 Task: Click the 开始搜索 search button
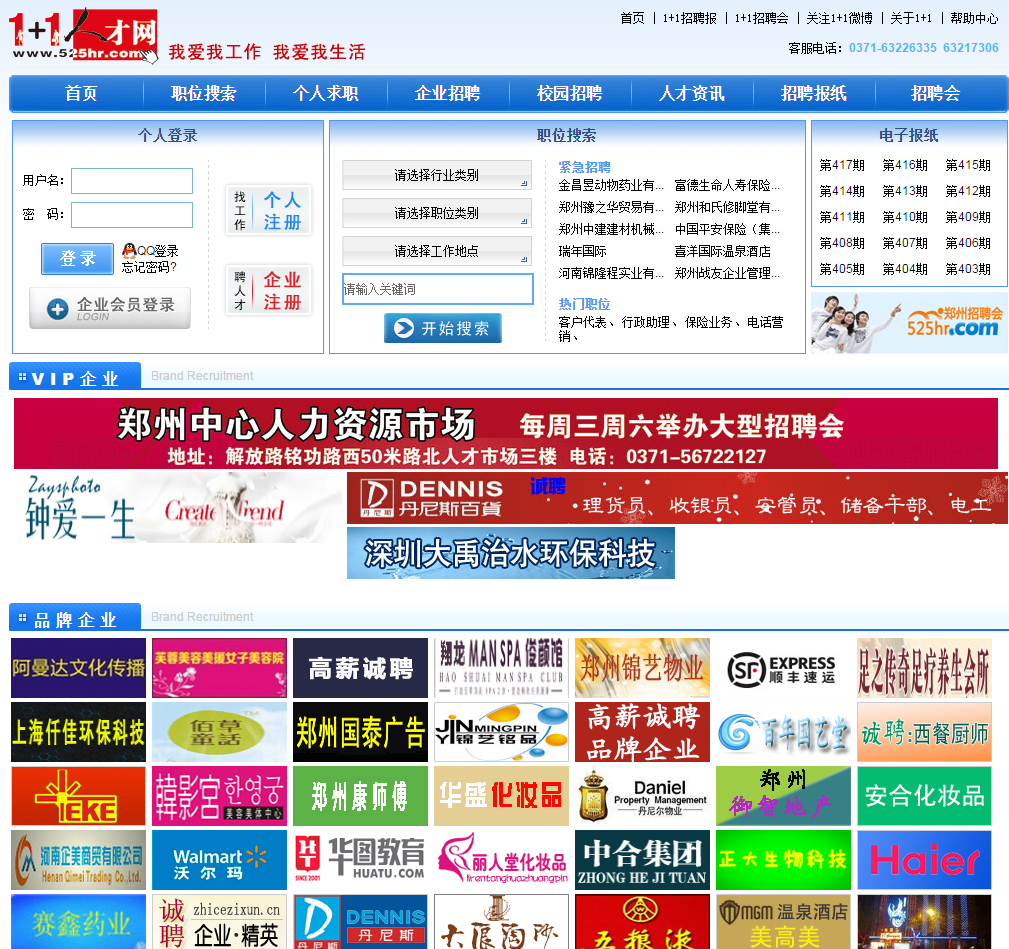point(443,328)
